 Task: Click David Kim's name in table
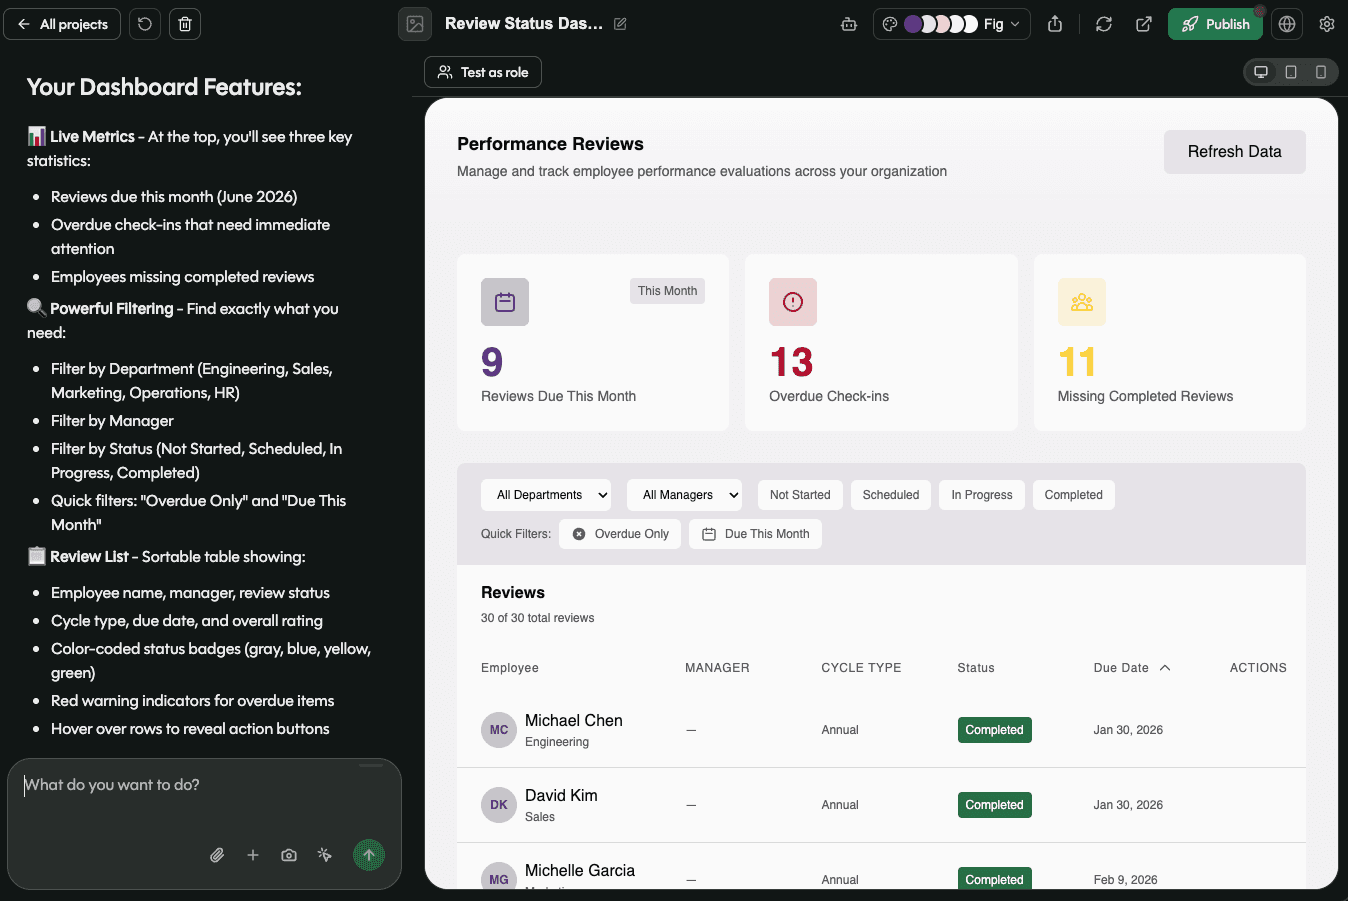(561, 795)
